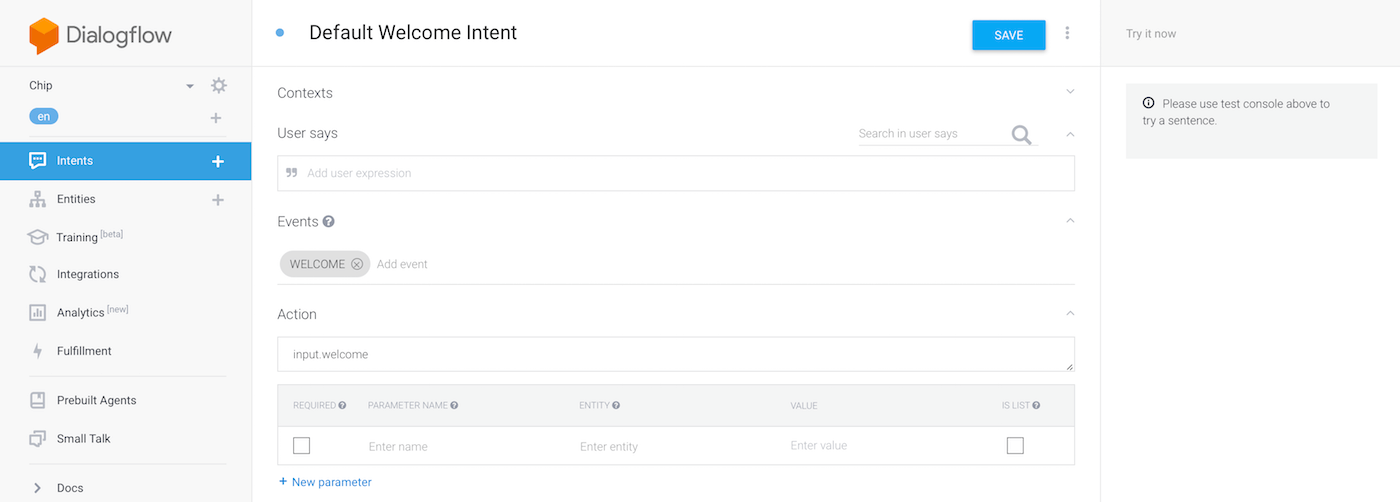Open Integrations from the sidebar
This screenshot has width=1400, height=502.
(x=88, y=274)
